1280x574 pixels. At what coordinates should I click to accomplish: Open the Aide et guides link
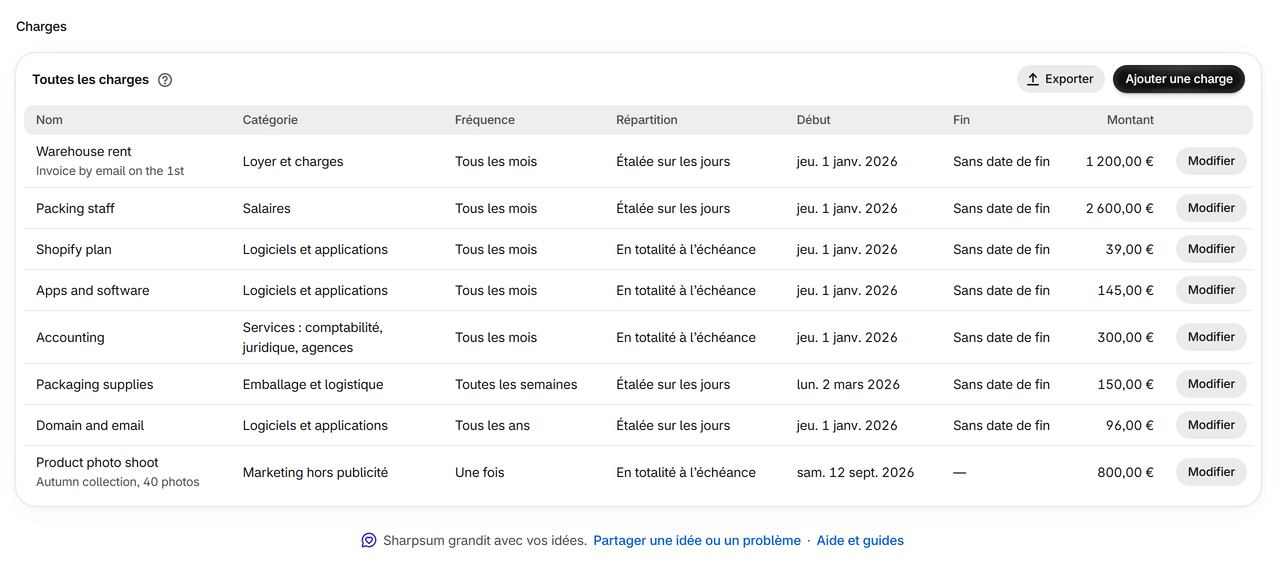click(860, 541)
